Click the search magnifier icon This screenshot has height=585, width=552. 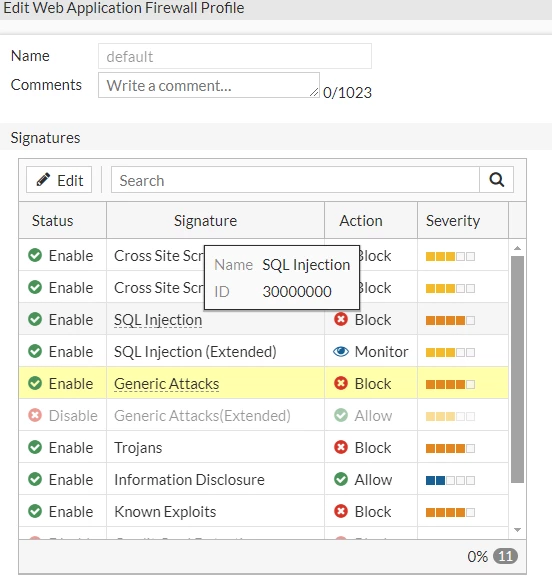(496, 180)
